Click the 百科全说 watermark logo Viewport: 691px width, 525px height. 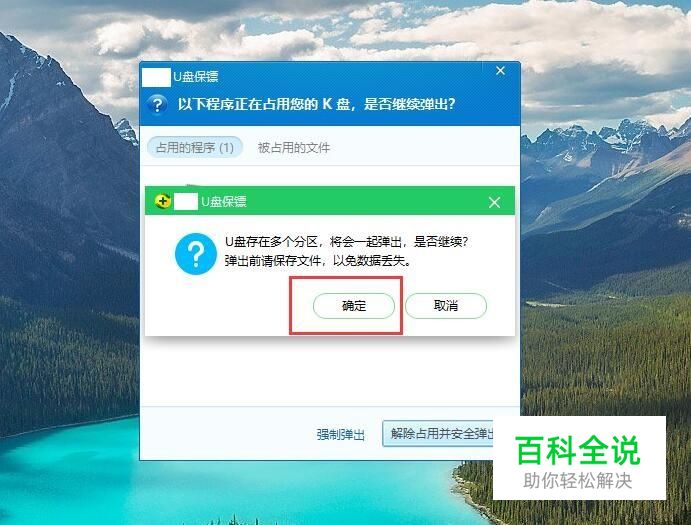577,450
